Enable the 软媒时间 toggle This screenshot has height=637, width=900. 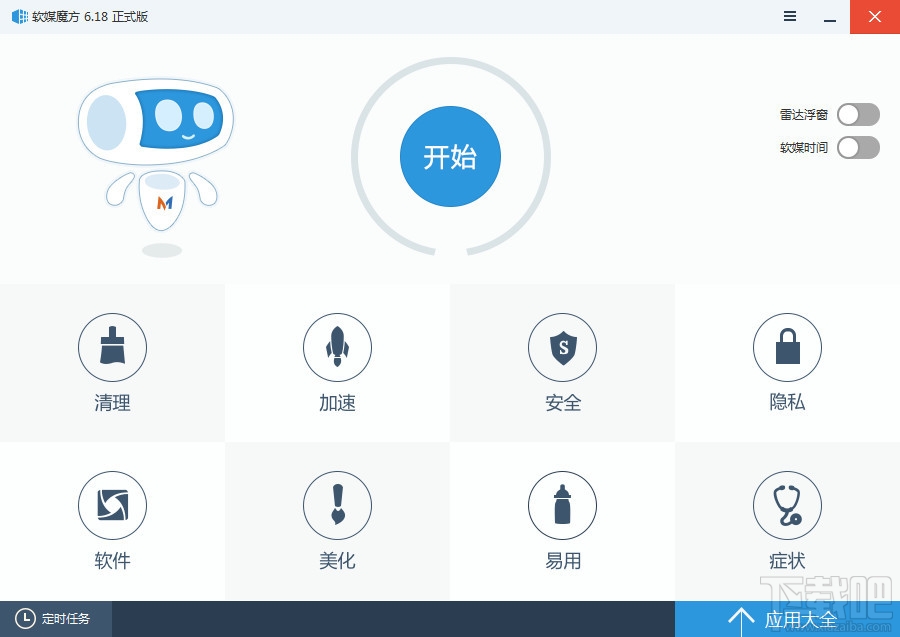coord(858,147)
